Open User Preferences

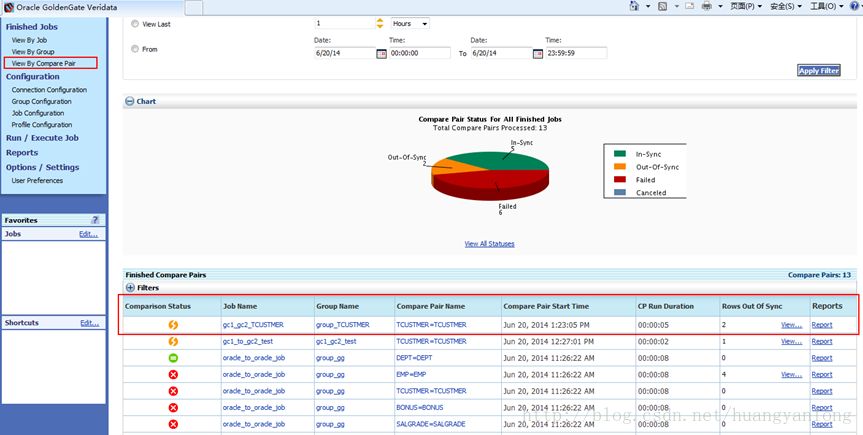[37, 181]
